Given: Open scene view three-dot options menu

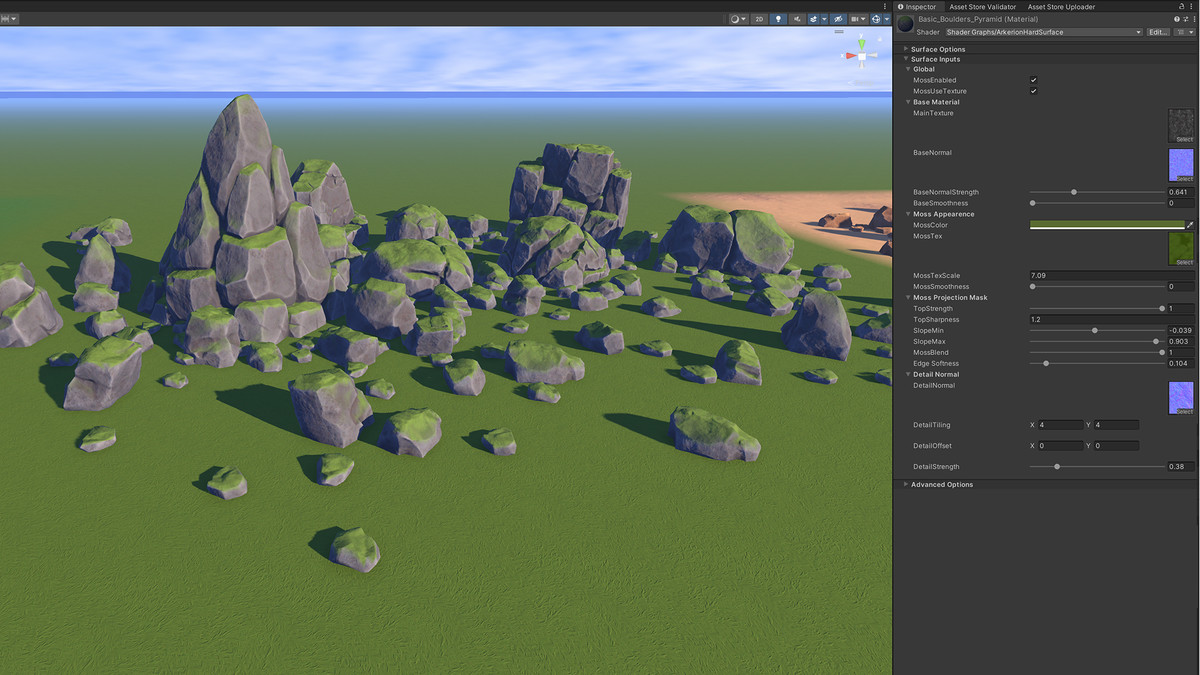Looking at the screenshot, I should point(885,6).
